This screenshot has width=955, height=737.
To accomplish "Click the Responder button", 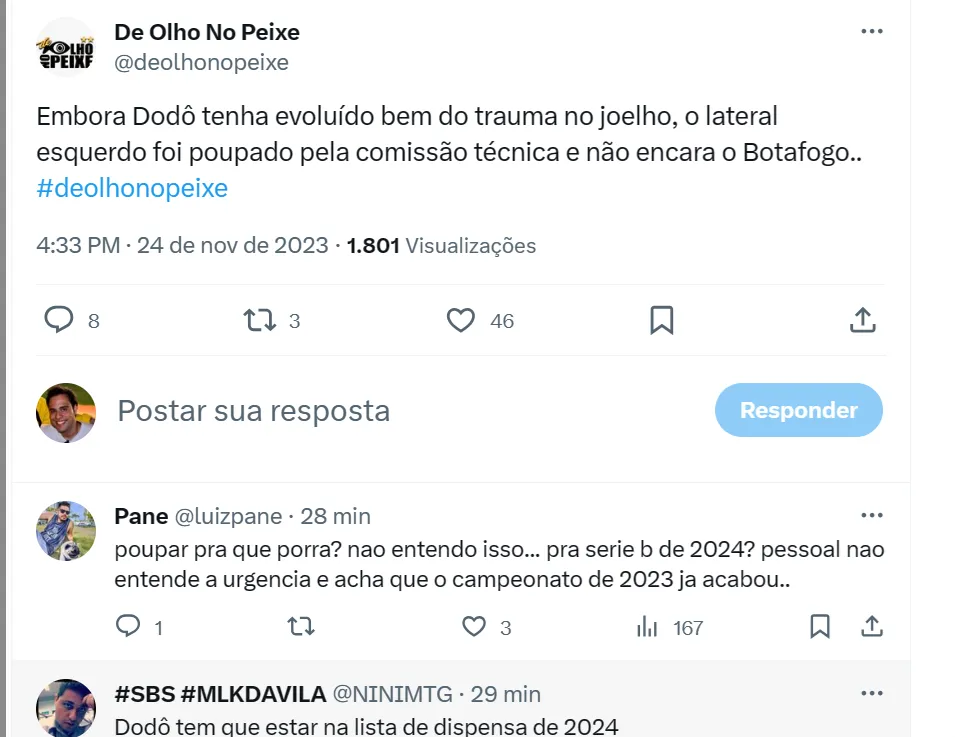I will (798, 410).
